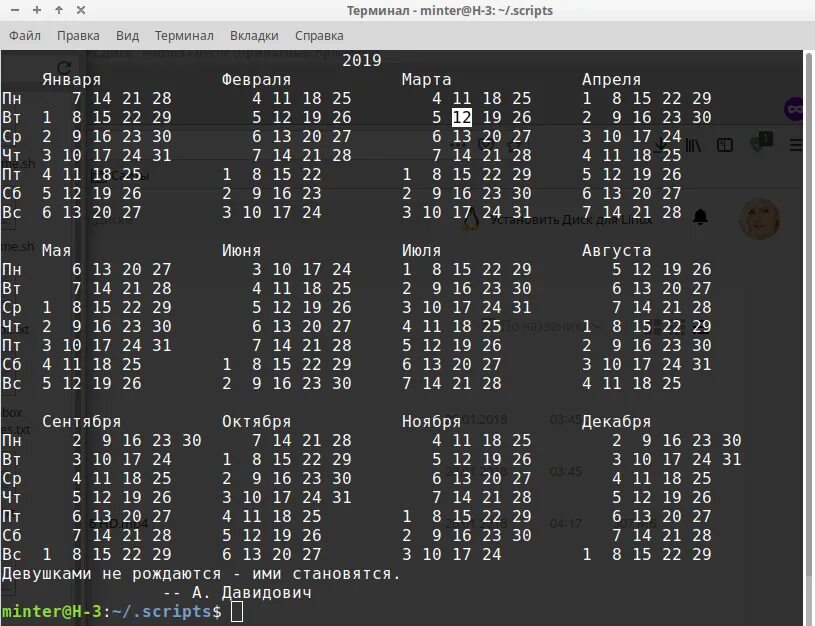This screenshot has width=815, height=626.
Task: Toggle the browser sidebar icon
Action: (x=725, y=145)
